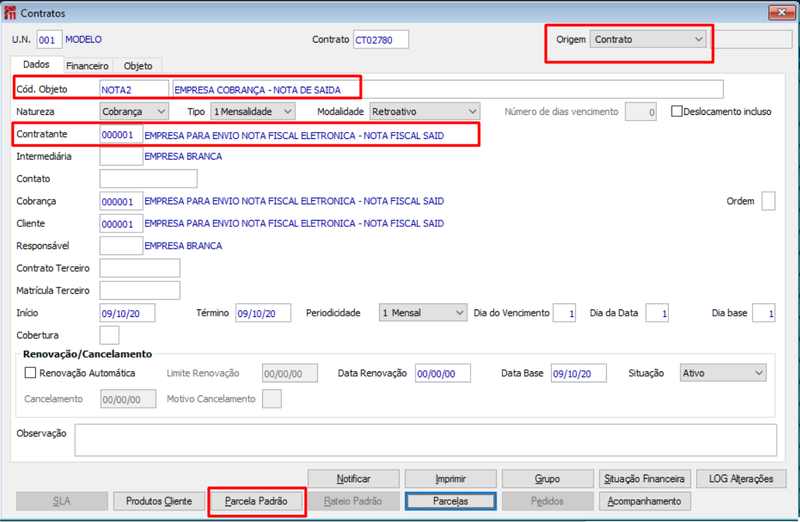
Task: Click the Renovação/Cancelamento group title
Action: point(87,354)
